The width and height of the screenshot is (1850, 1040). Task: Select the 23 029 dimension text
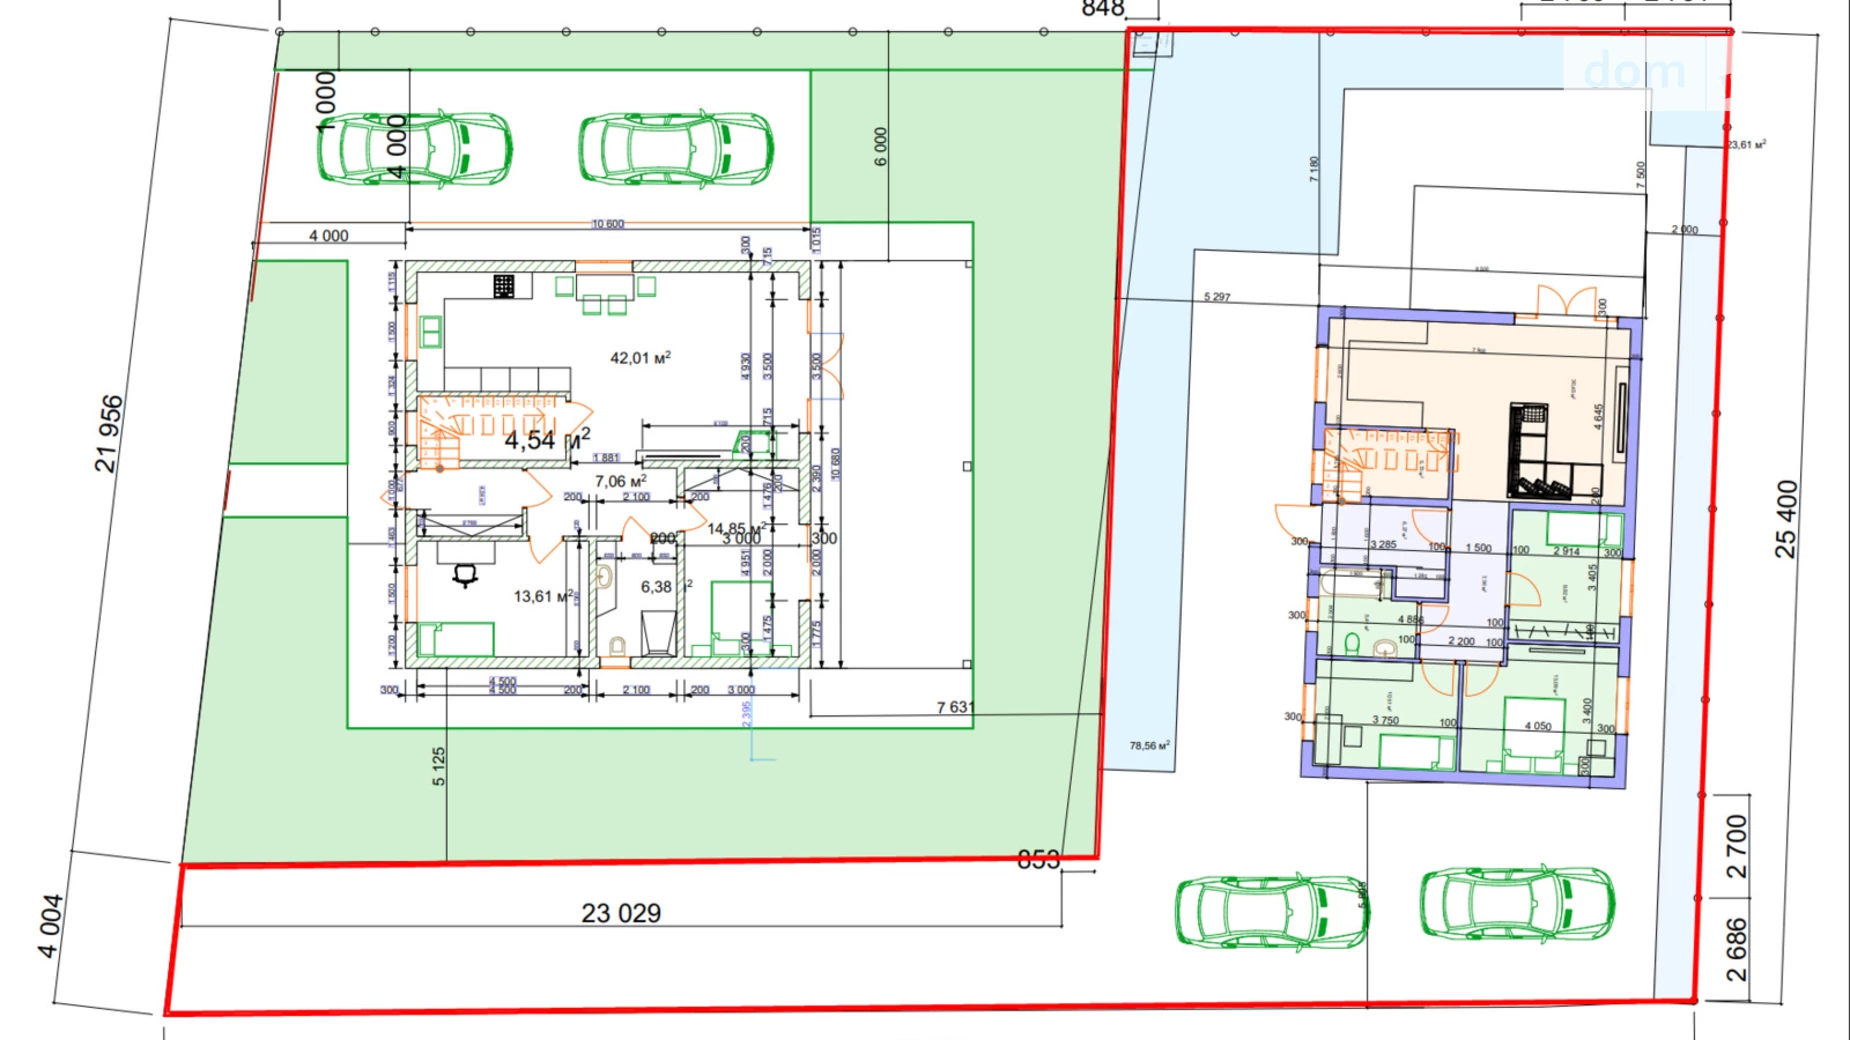tap(621, 913)
